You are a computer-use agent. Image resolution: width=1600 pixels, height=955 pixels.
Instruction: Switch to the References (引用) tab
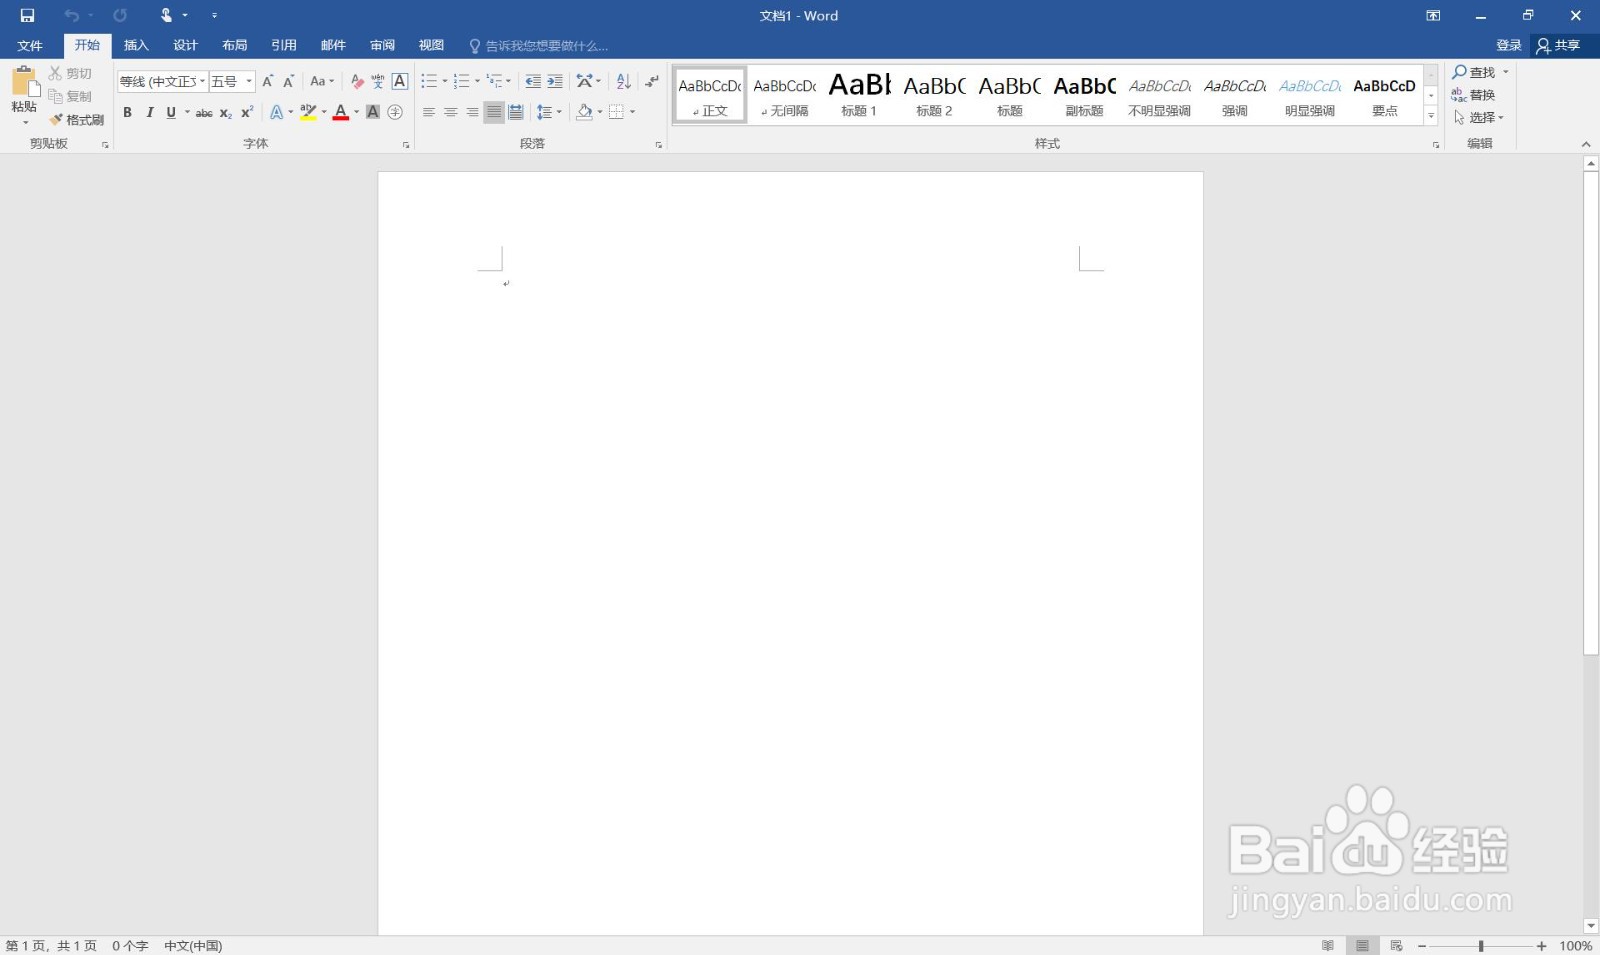(284, 46)
